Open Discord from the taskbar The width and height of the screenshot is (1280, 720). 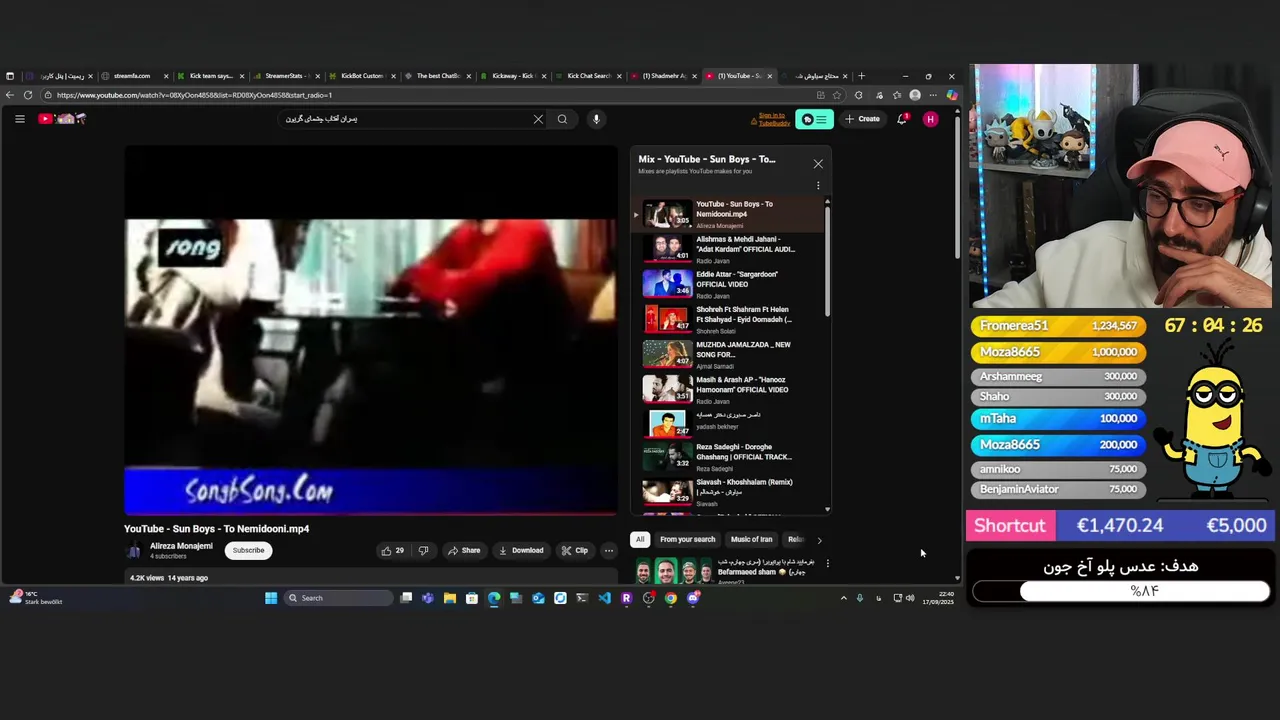[x=692, y=598]
